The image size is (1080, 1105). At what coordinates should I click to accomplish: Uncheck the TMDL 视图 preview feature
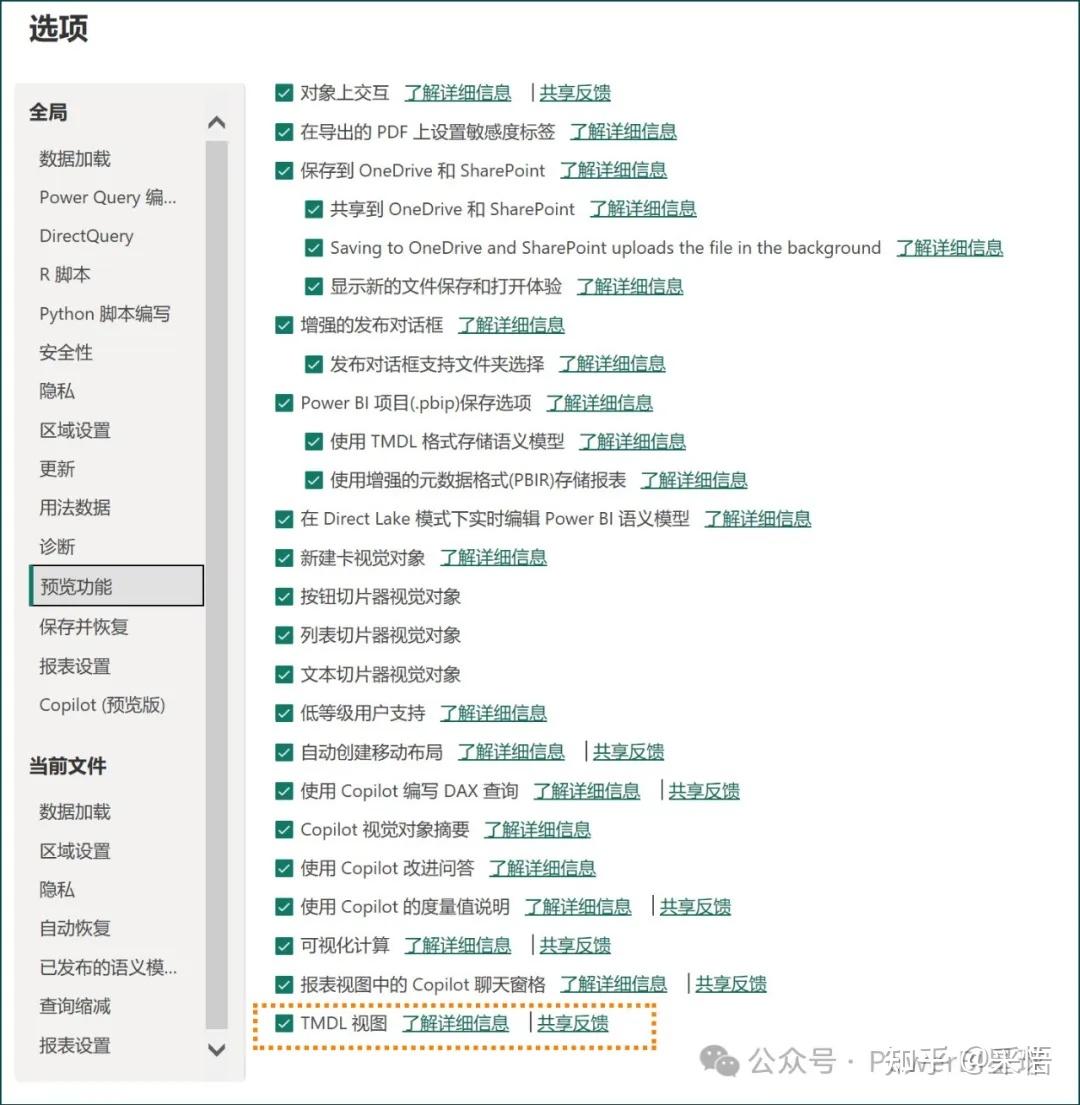[284, 1023]
